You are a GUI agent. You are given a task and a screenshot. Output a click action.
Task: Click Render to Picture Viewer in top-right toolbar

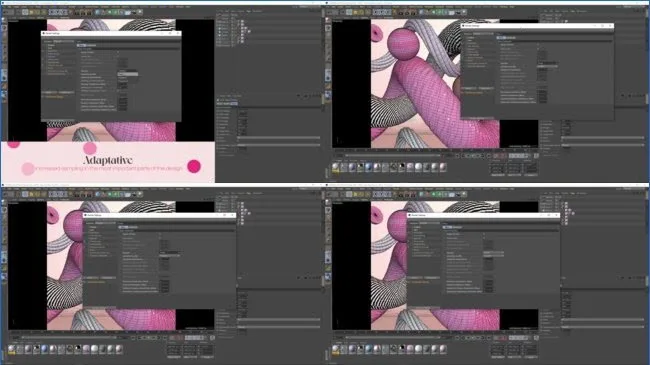pos(406,12)
